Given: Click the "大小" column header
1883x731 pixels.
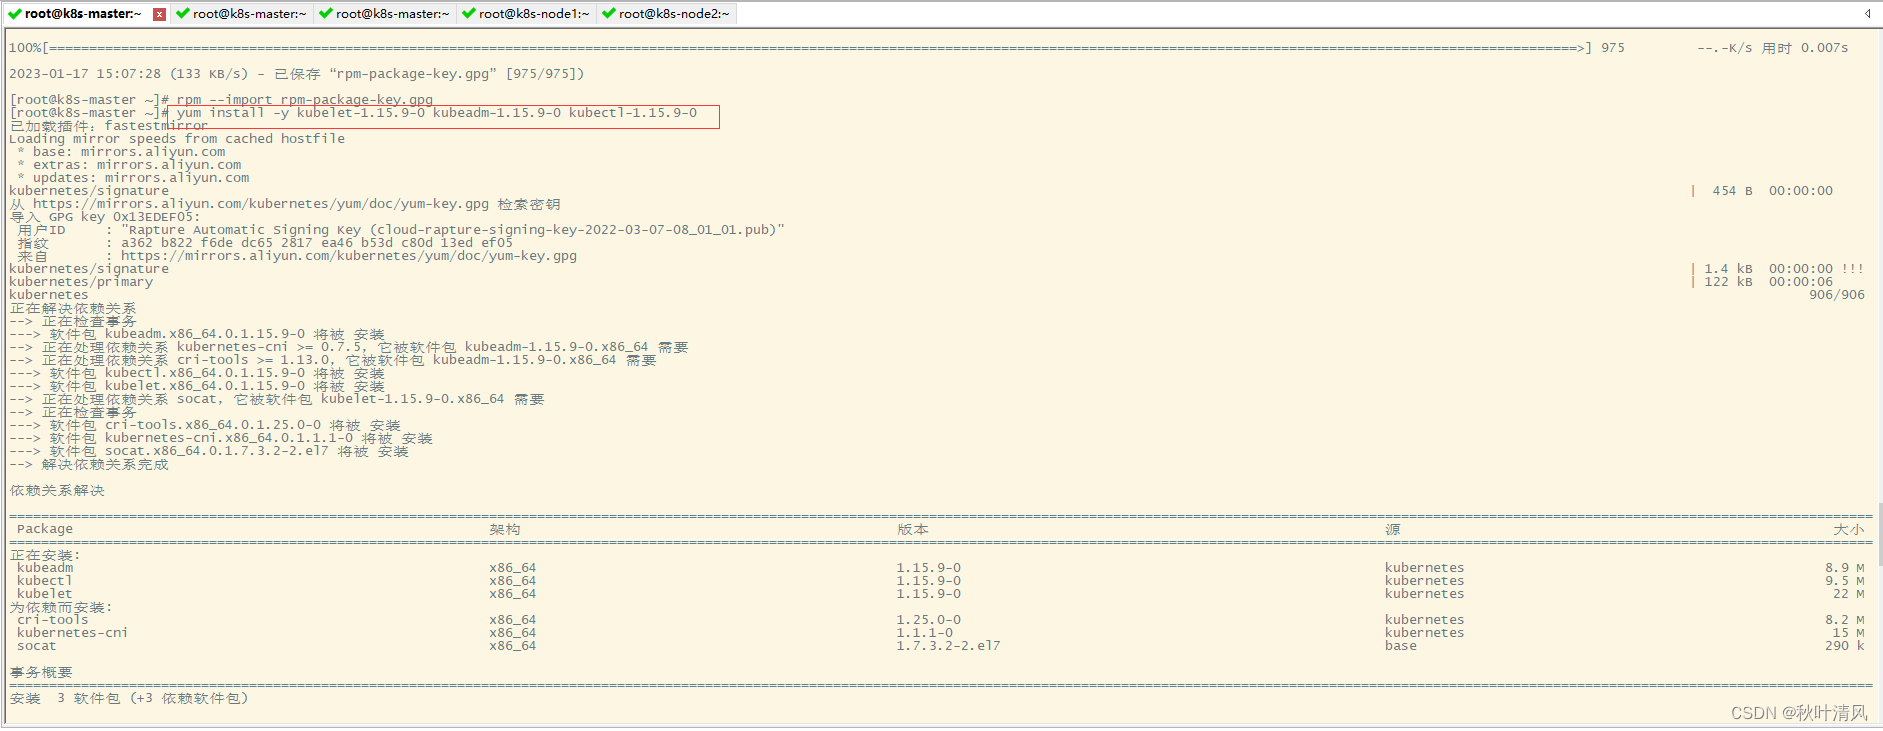Looking at the screenshot, I should pyautogui.click(x=1849, y=529).
